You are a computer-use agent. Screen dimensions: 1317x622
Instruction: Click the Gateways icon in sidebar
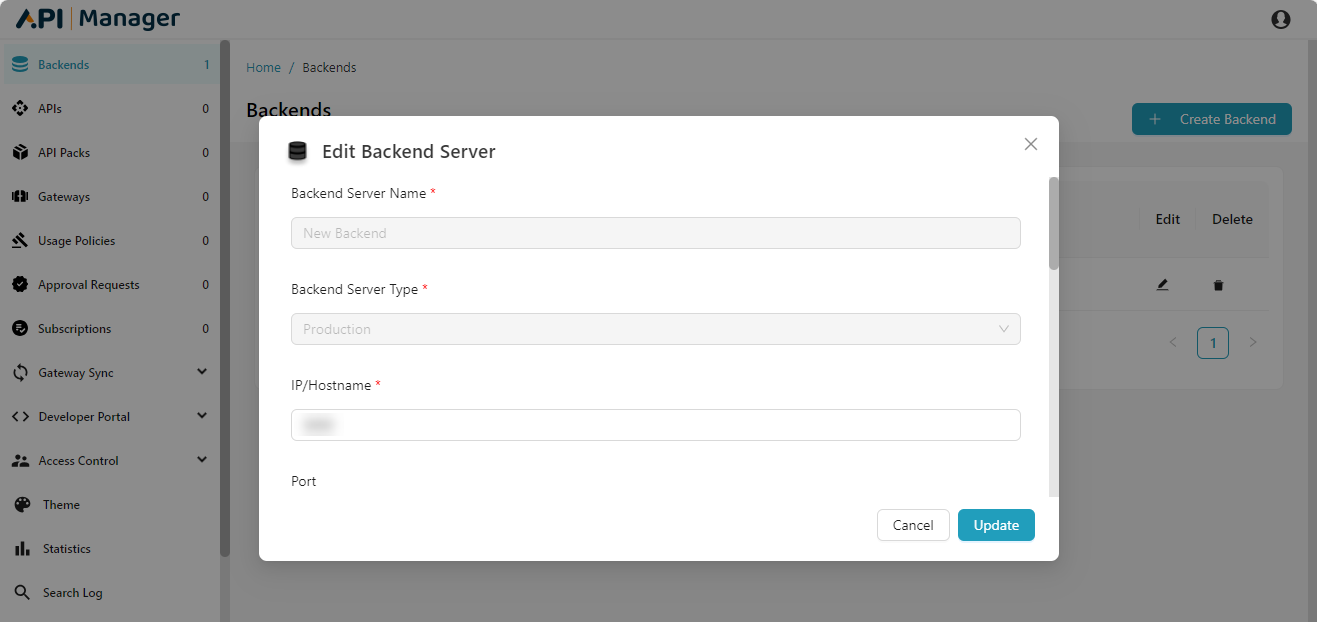point(20,197)
